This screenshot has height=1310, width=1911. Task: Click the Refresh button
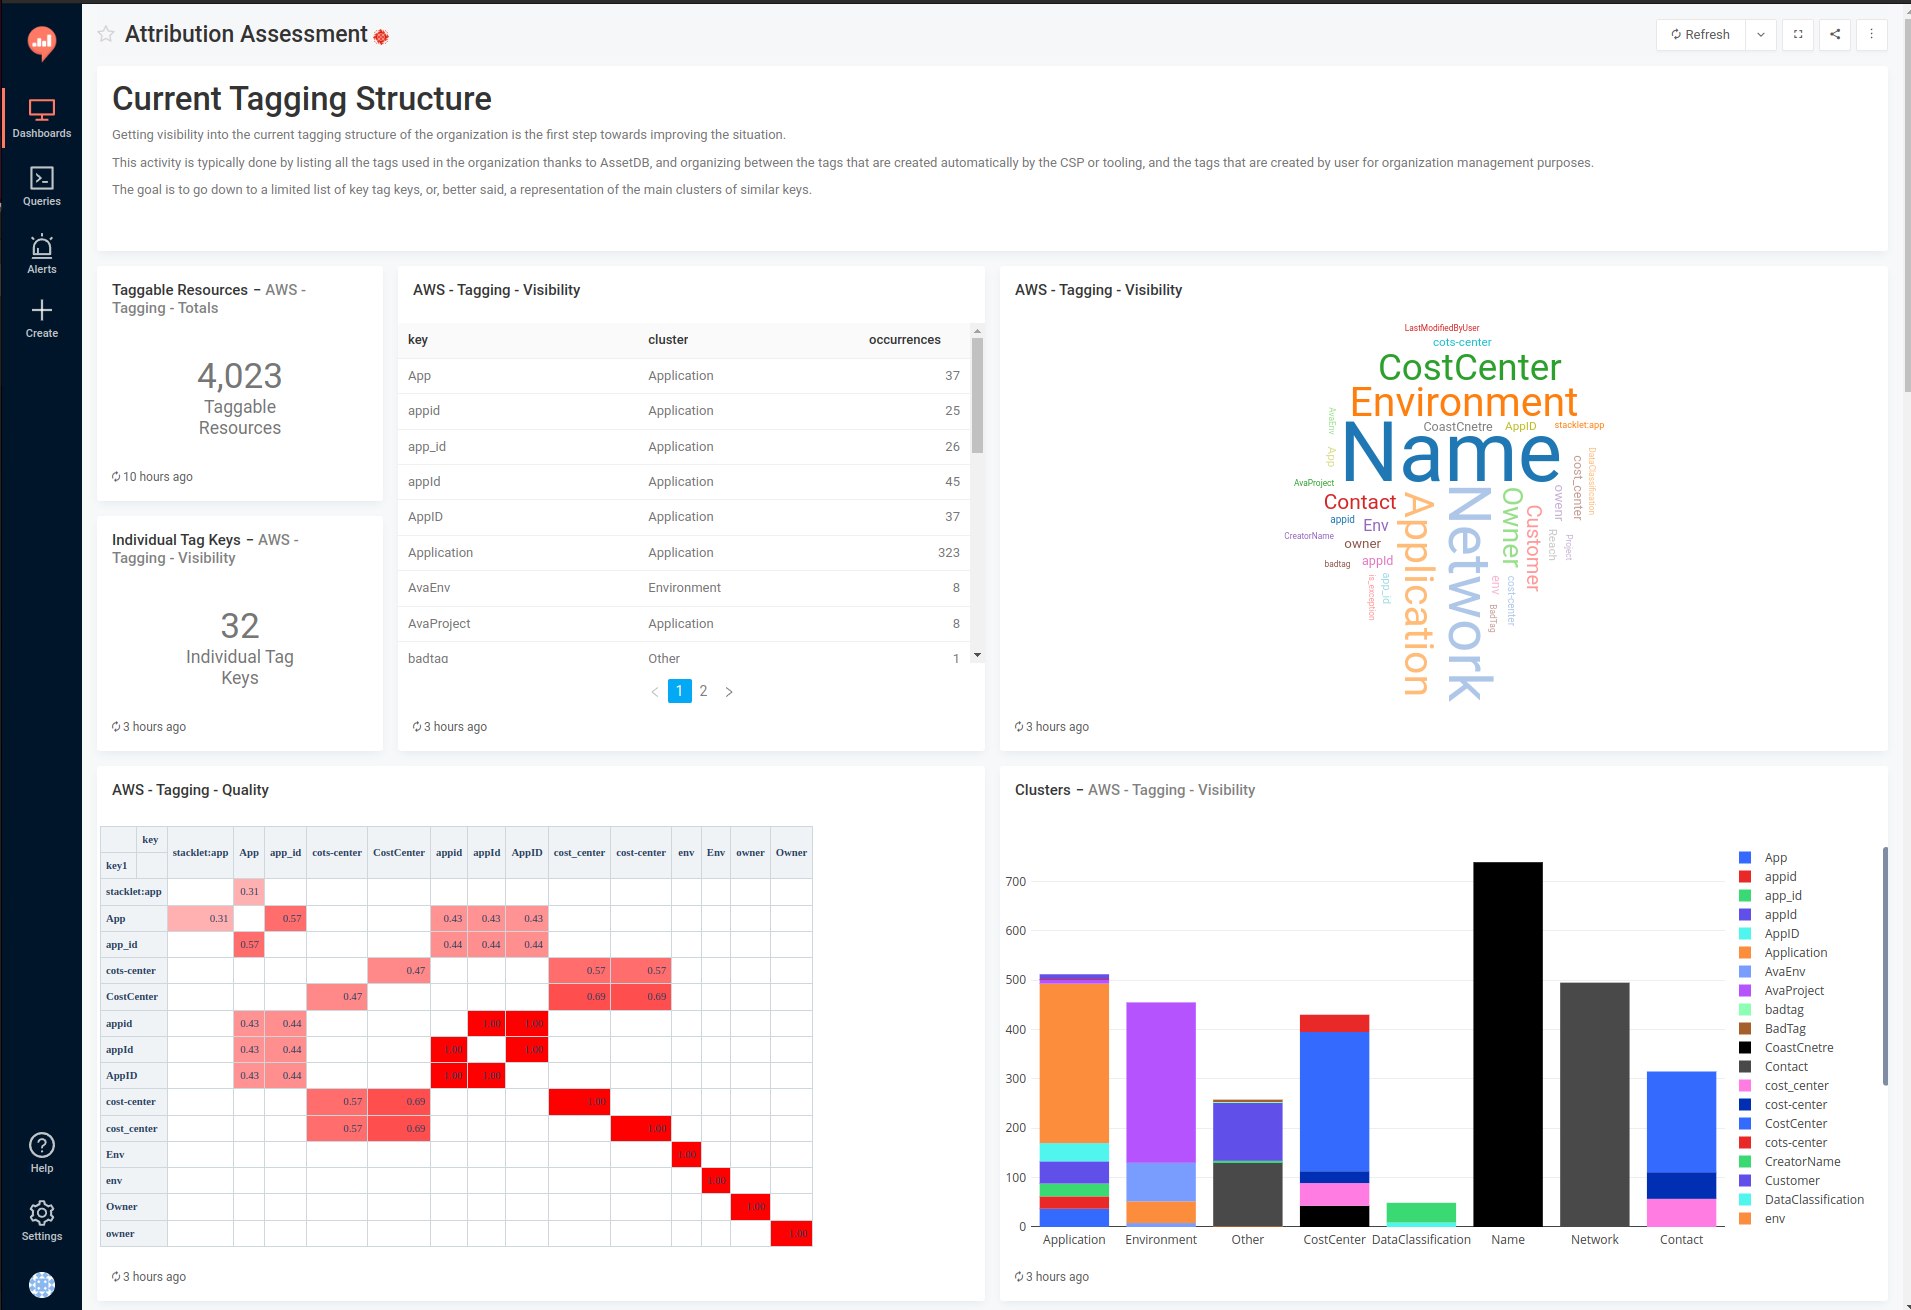tap(1700, 34)
